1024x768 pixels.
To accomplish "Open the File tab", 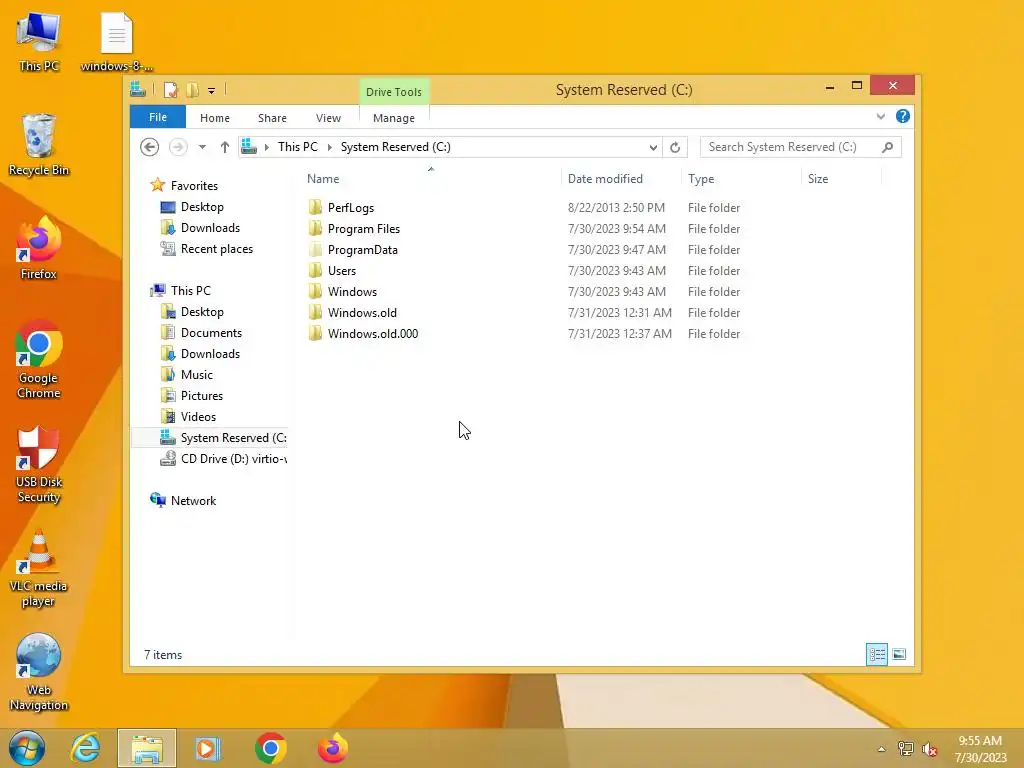I will click(x=158, y=117).
